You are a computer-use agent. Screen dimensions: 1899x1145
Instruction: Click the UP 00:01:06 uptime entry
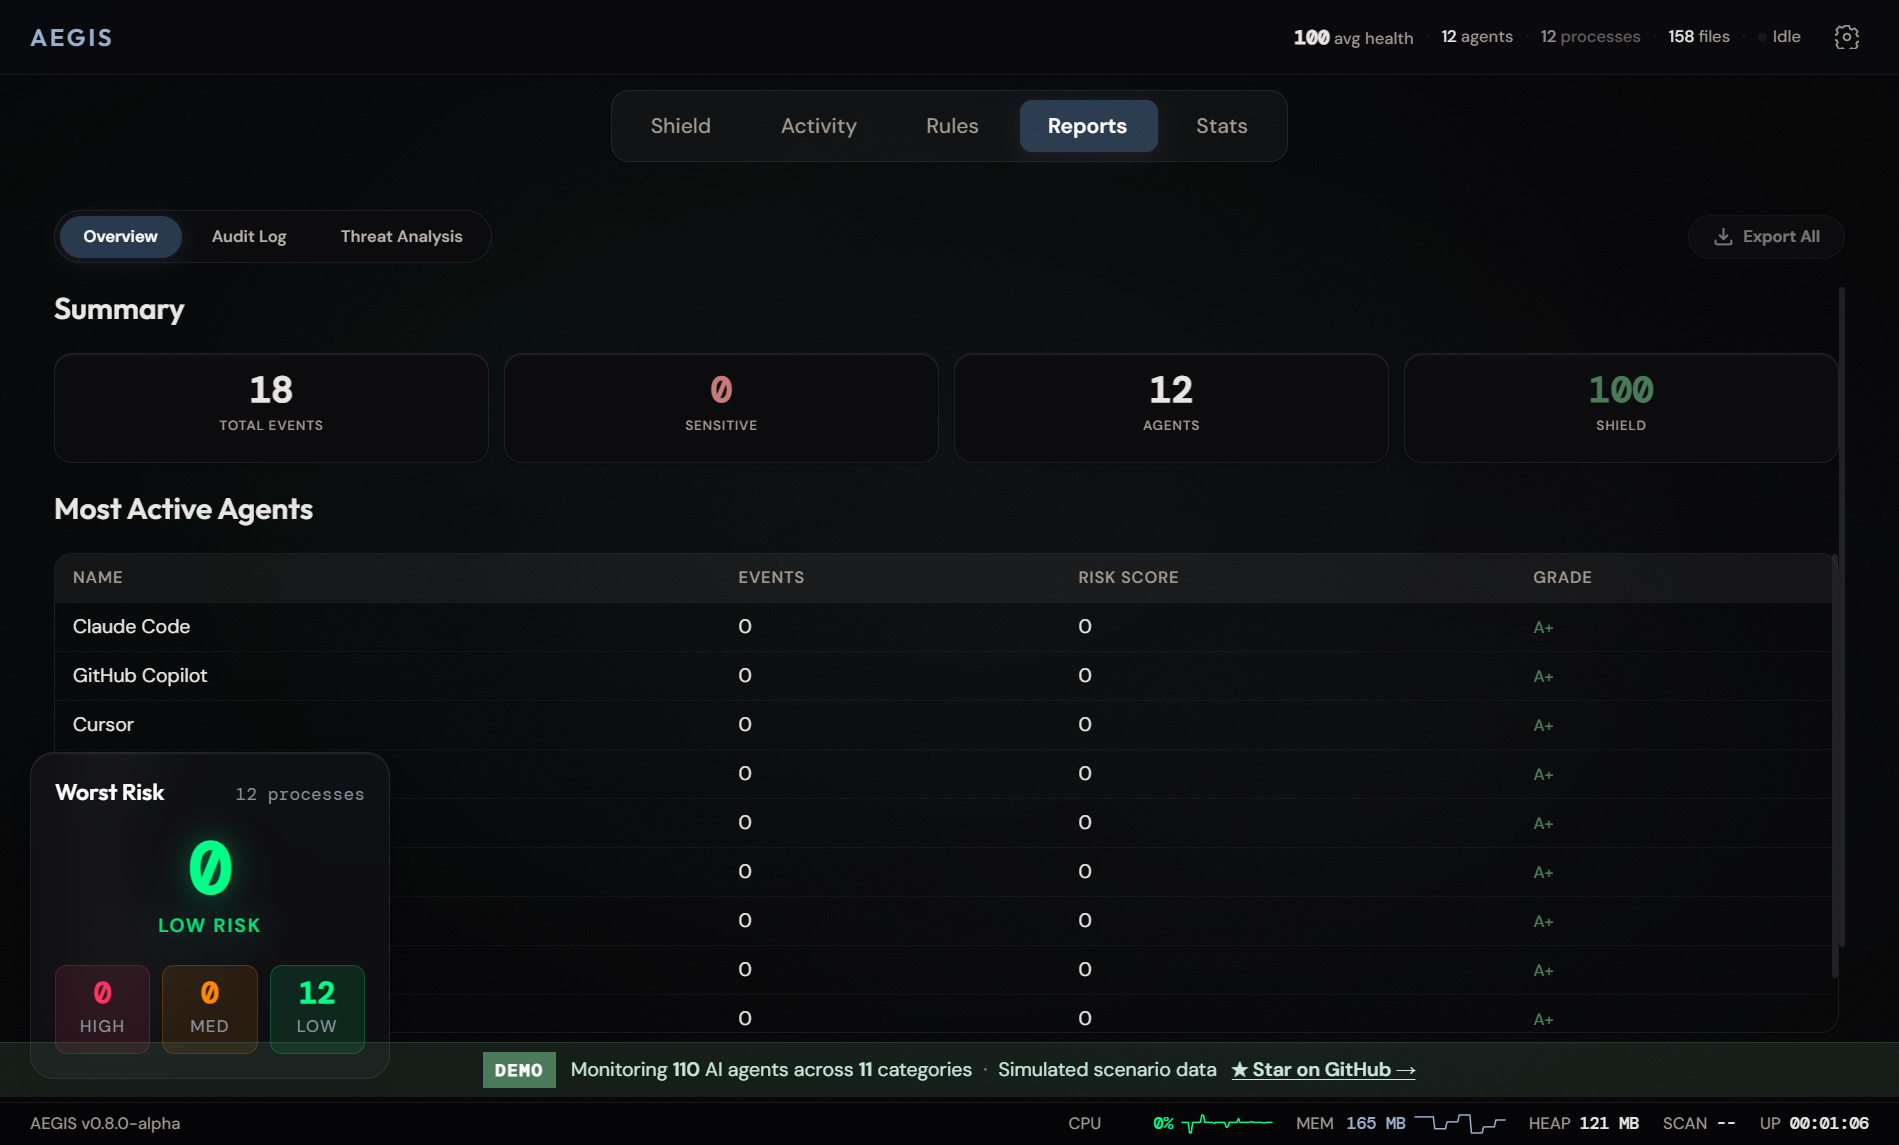[1814, 1123]
